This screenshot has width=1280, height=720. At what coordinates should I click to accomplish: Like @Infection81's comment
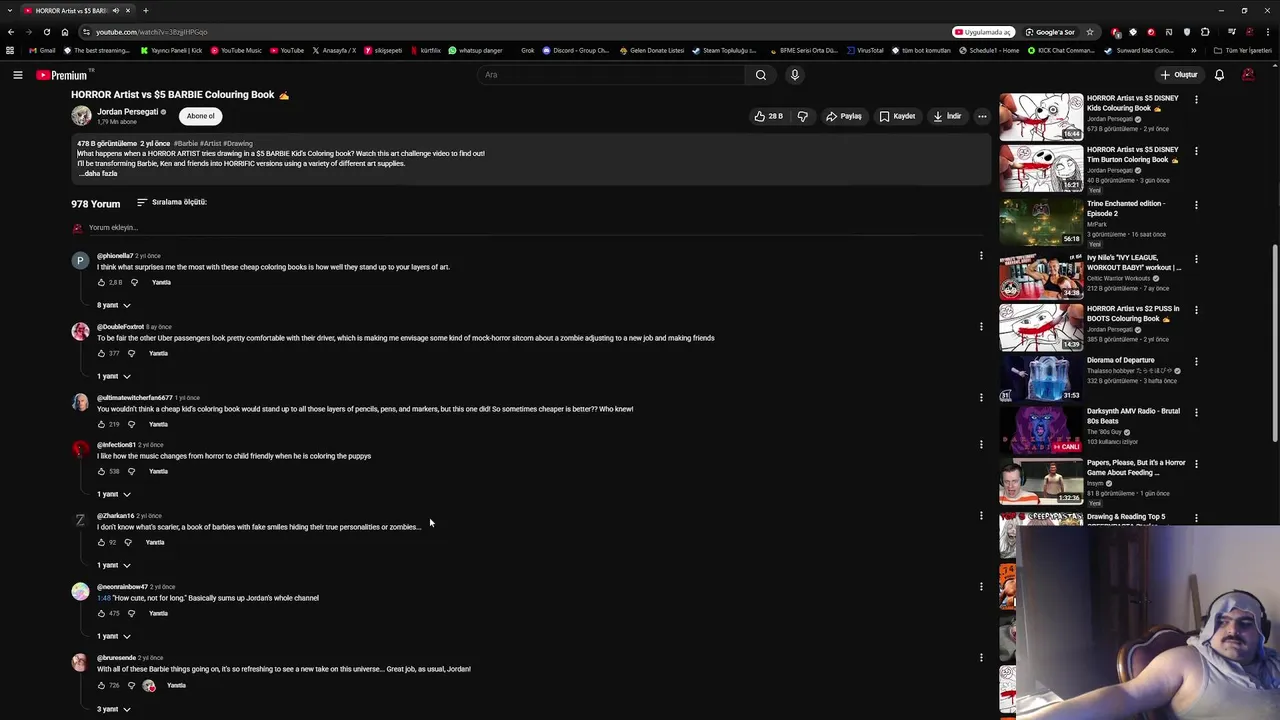(101, 472)
